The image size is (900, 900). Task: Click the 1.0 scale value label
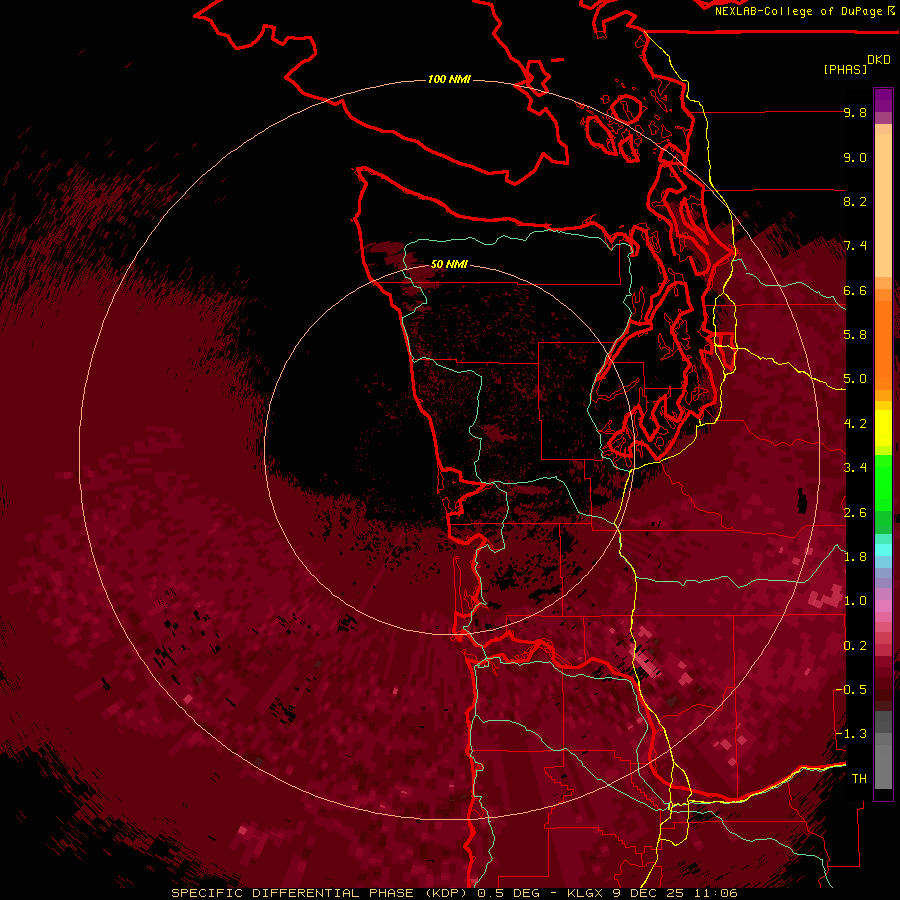(x=855, y=601)
